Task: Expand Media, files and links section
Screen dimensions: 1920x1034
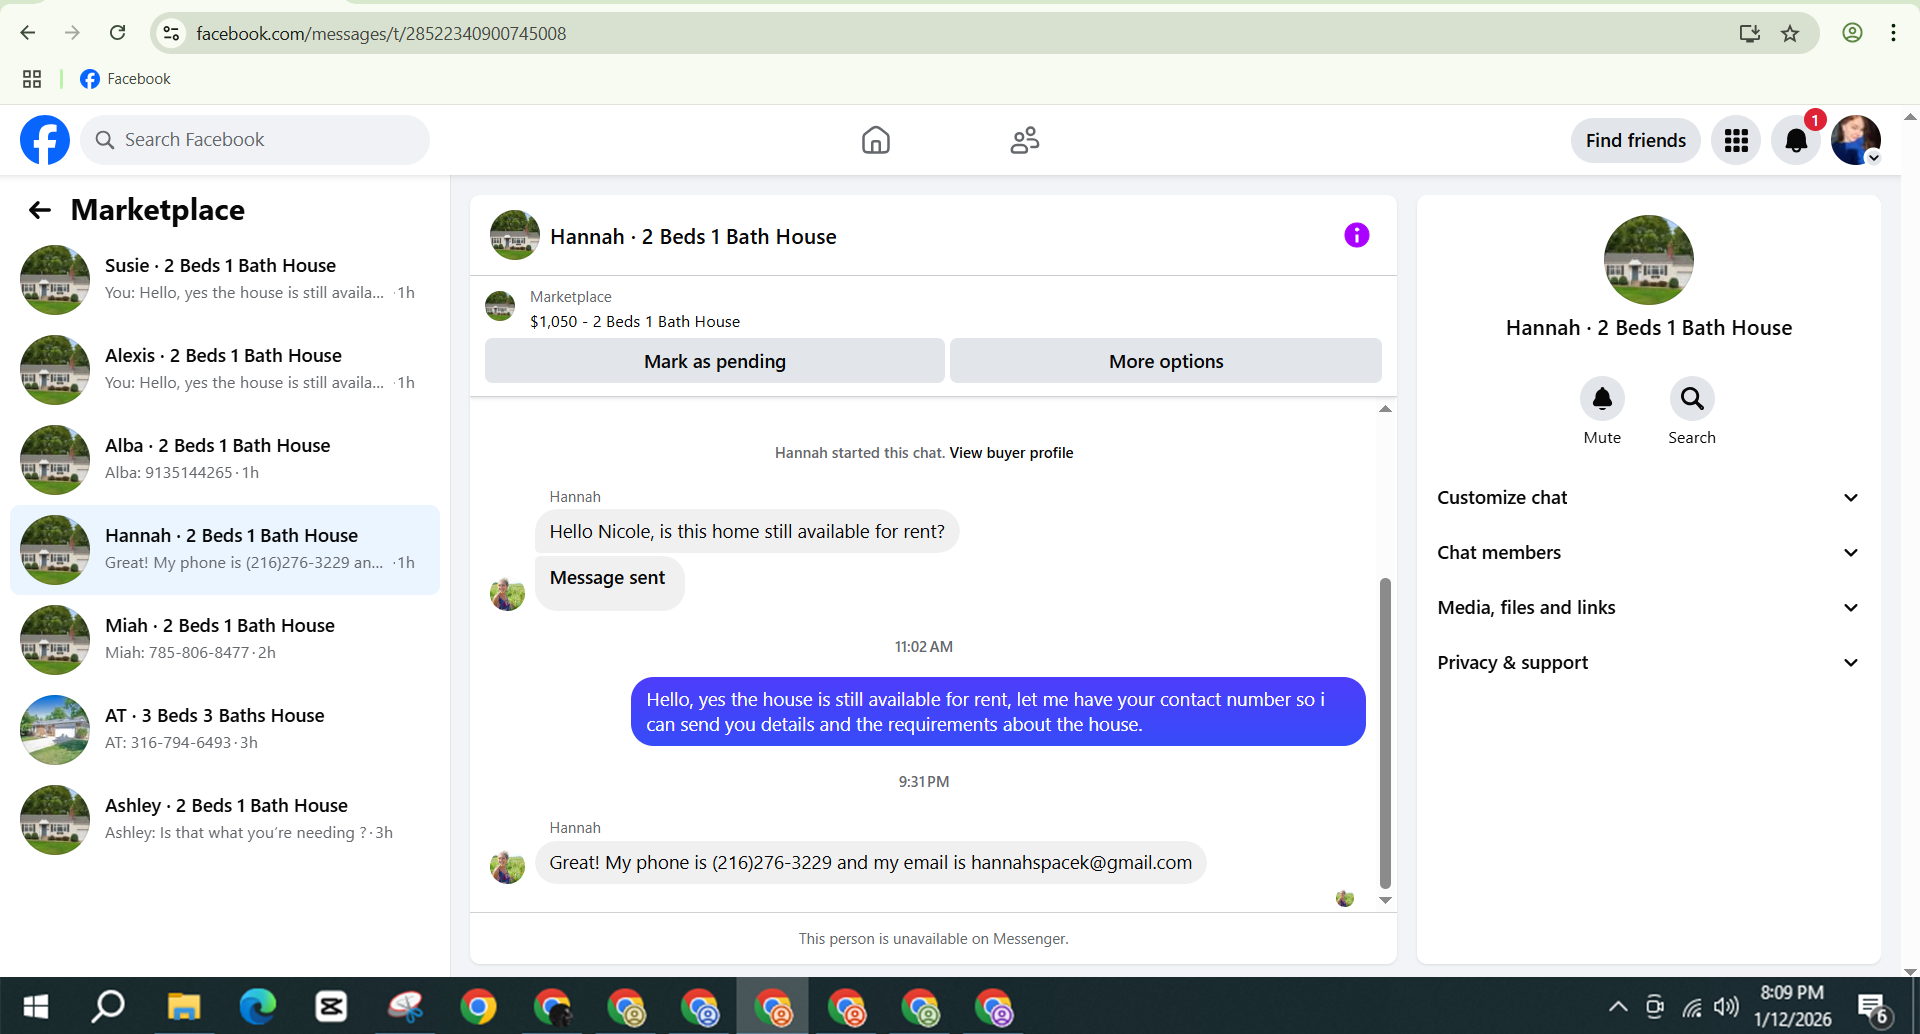Action: click(1649, 608)
